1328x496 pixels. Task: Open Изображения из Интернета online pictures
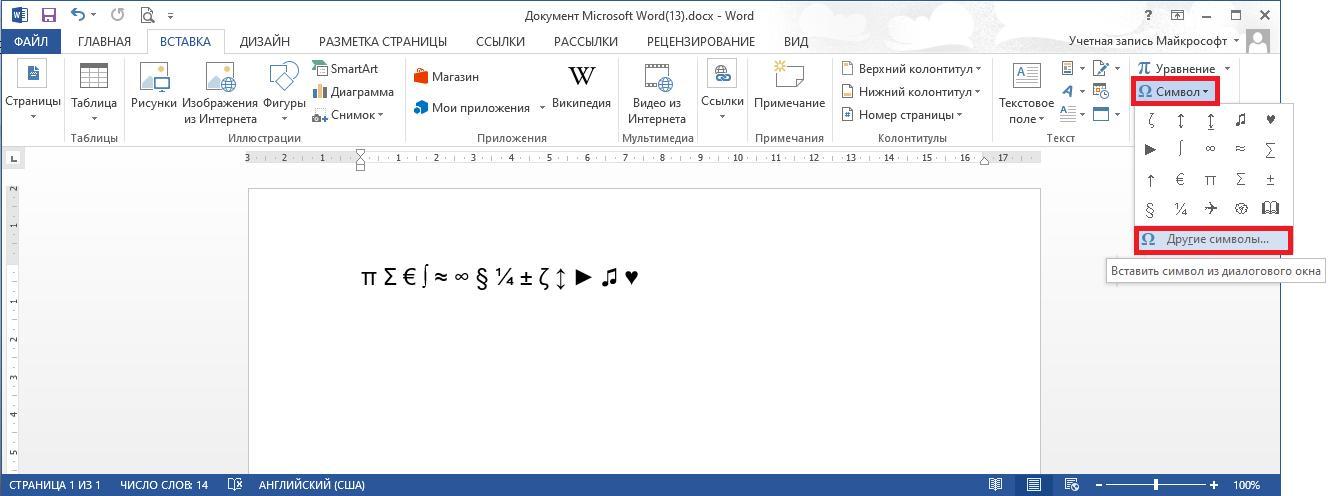click(x=220, y=93)
